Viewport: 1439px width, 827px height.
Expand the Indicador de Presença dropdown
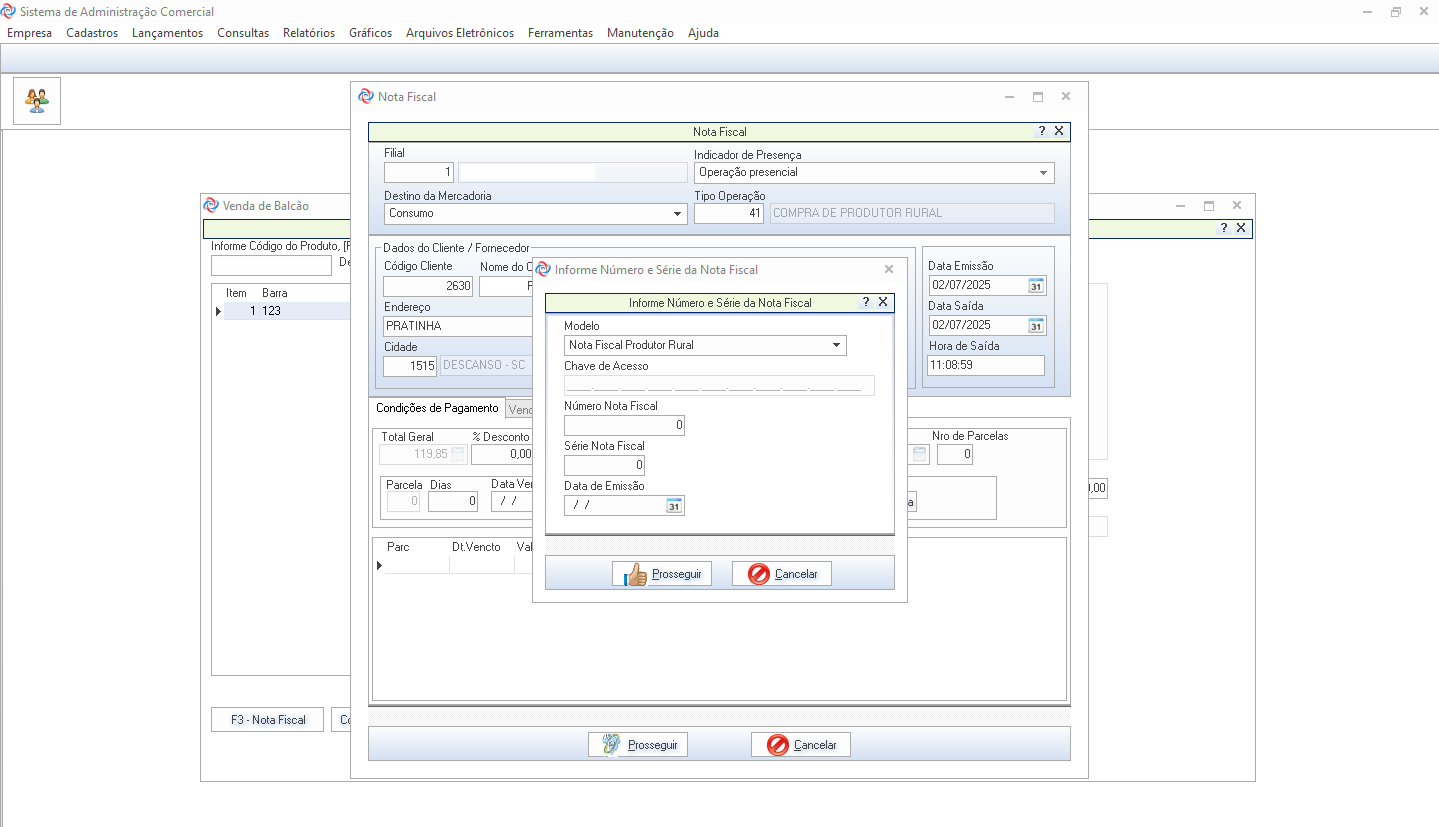(x=1043, y=173)
